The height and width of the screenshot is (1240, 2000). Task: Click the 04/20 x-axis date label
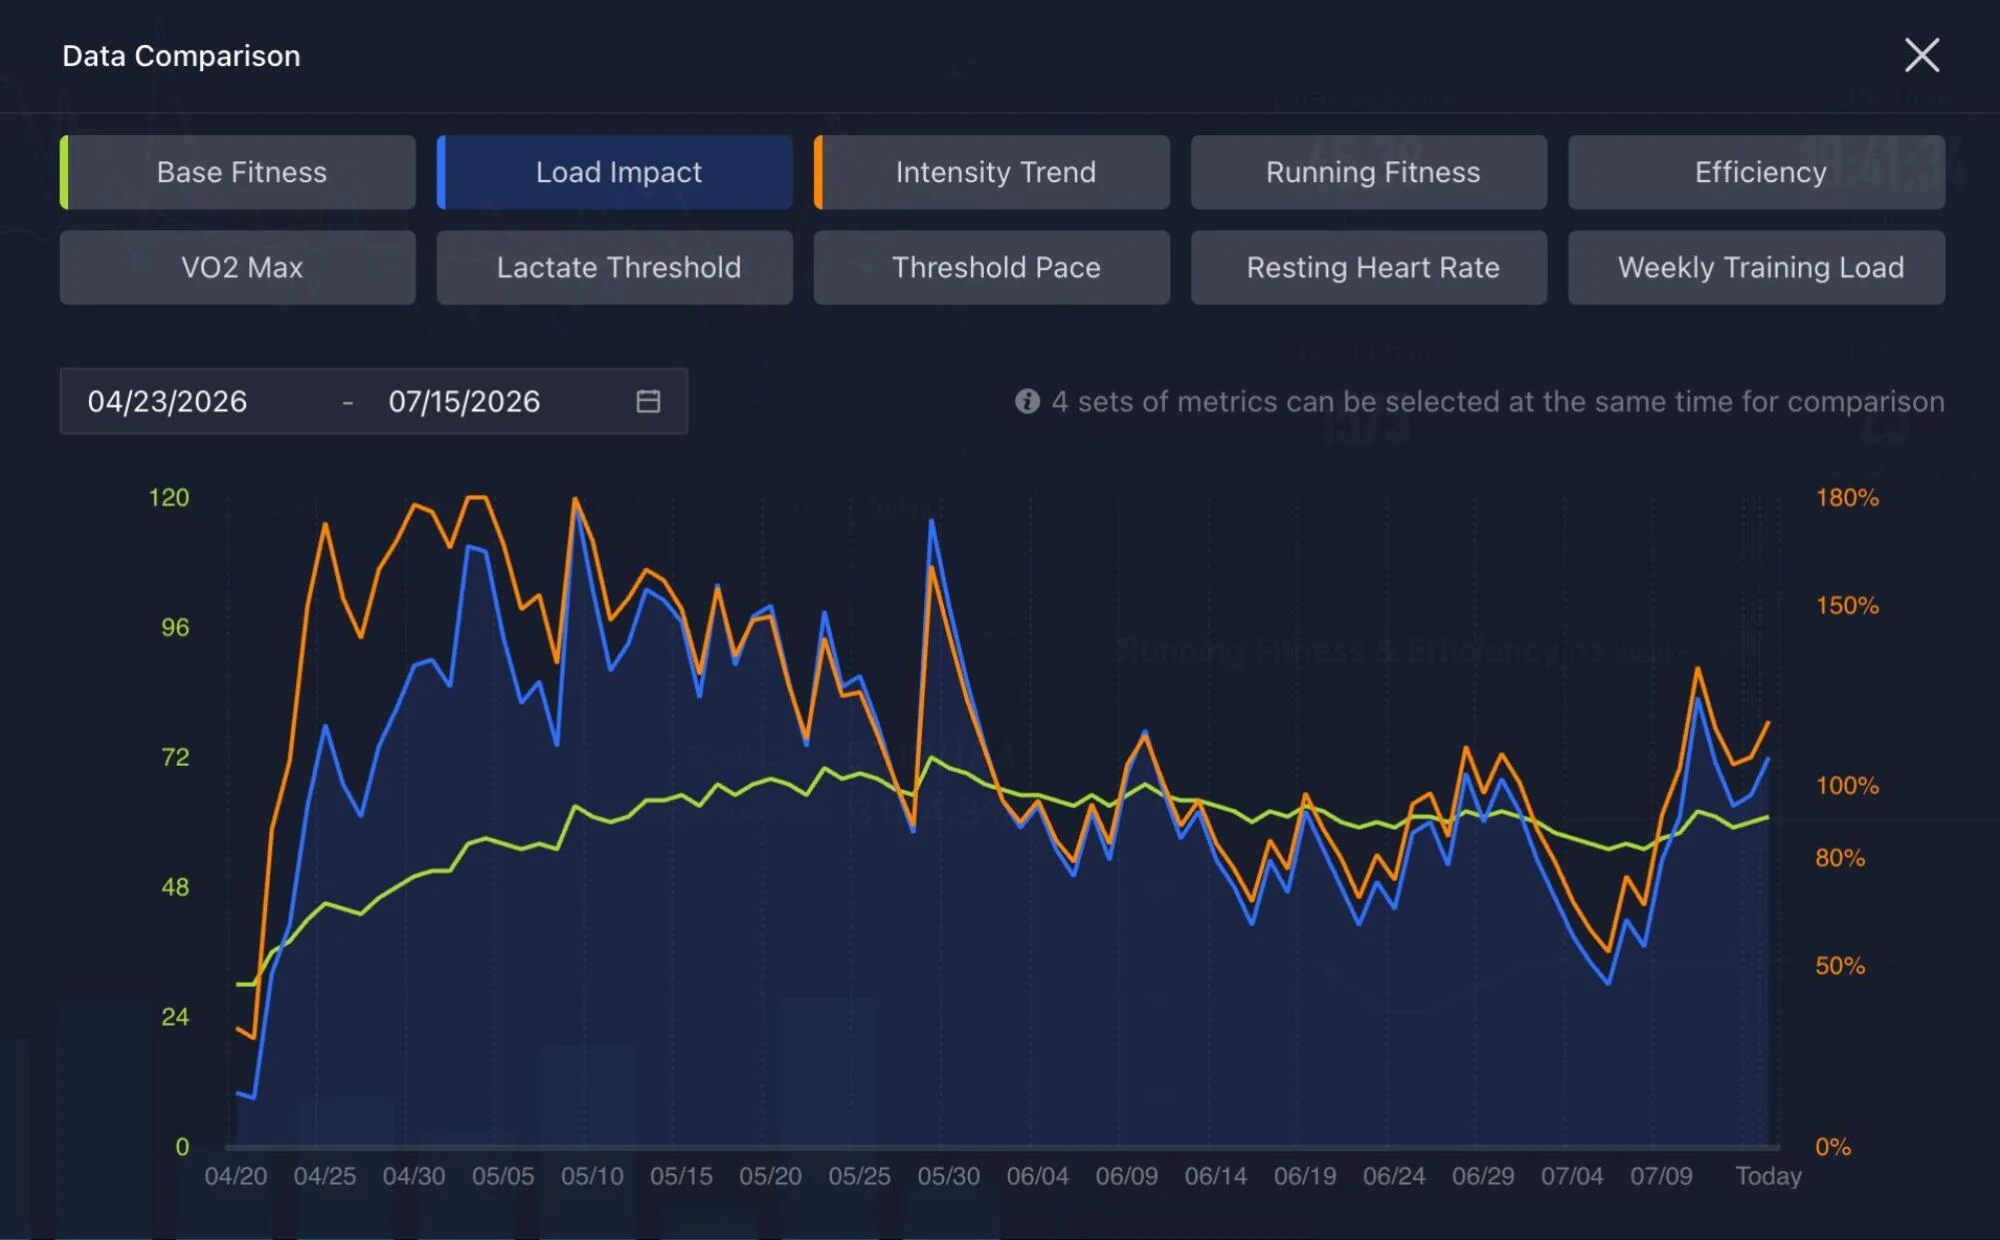click(x=236, y=1176)
